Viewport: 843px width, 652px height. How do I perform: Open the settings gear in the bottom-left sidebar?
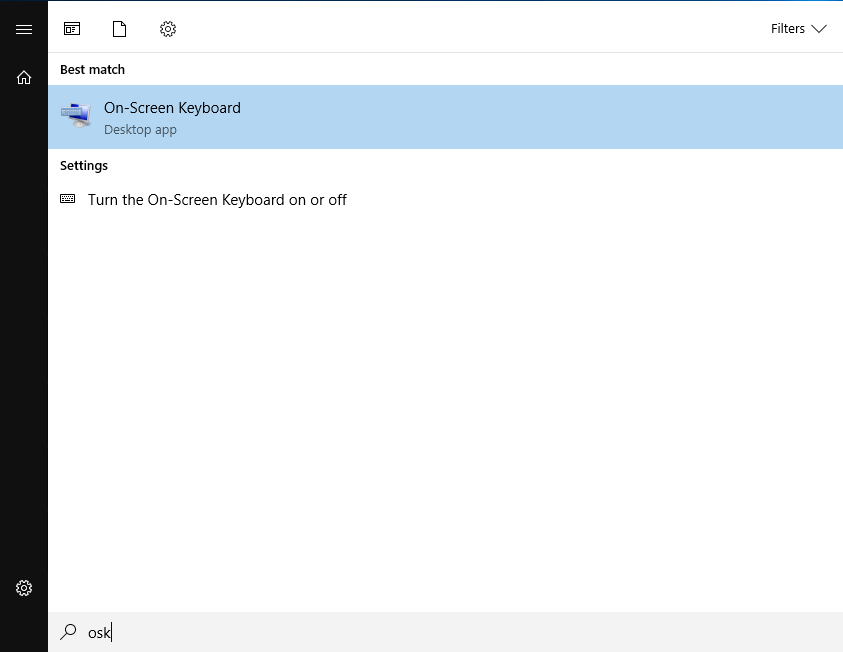[24, 587]
